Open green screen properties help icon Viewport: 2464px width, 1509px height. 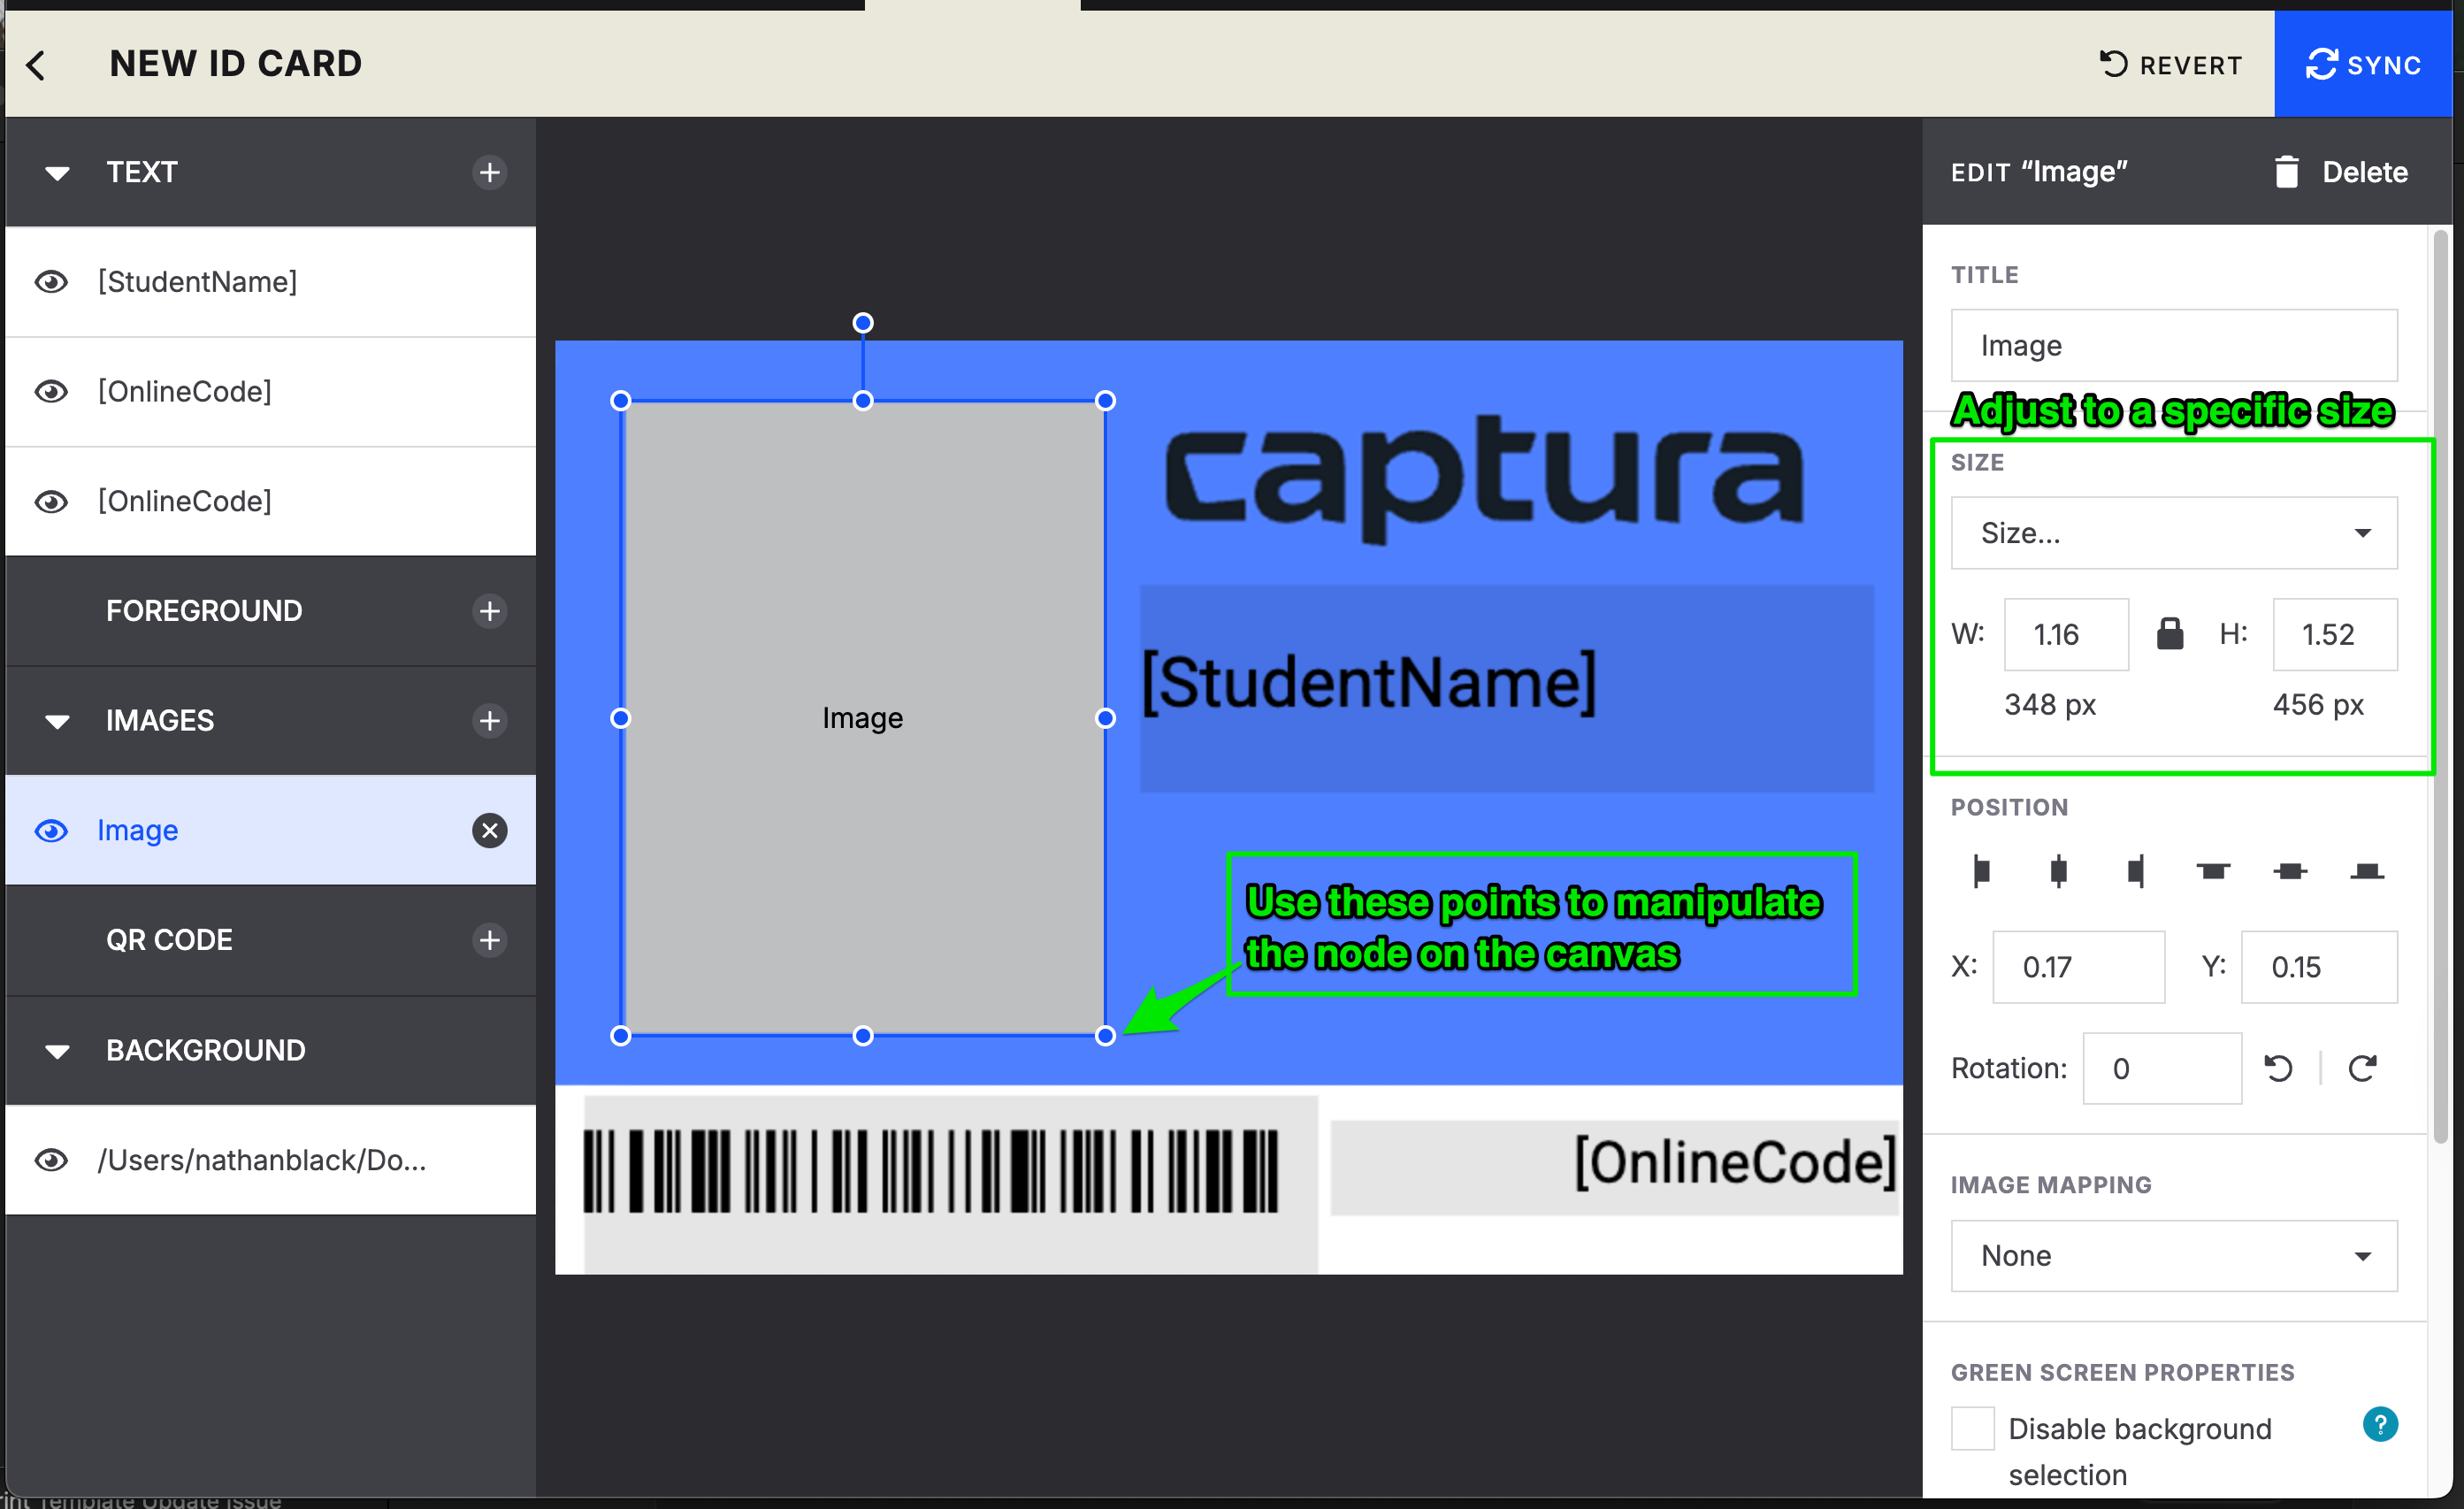tap(2380, 1424)
